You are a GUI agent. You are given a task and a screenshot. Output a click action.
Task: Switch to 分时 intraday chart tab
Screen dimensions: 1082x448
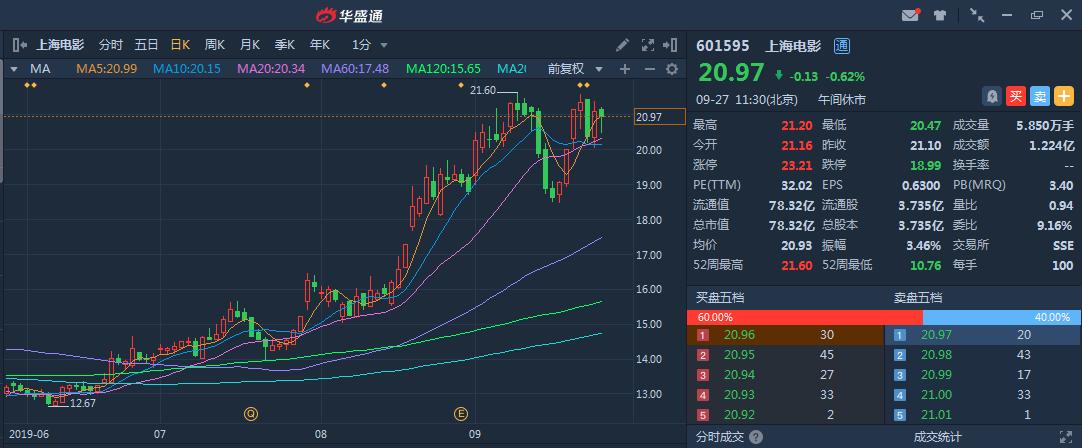tap(110, 46)
